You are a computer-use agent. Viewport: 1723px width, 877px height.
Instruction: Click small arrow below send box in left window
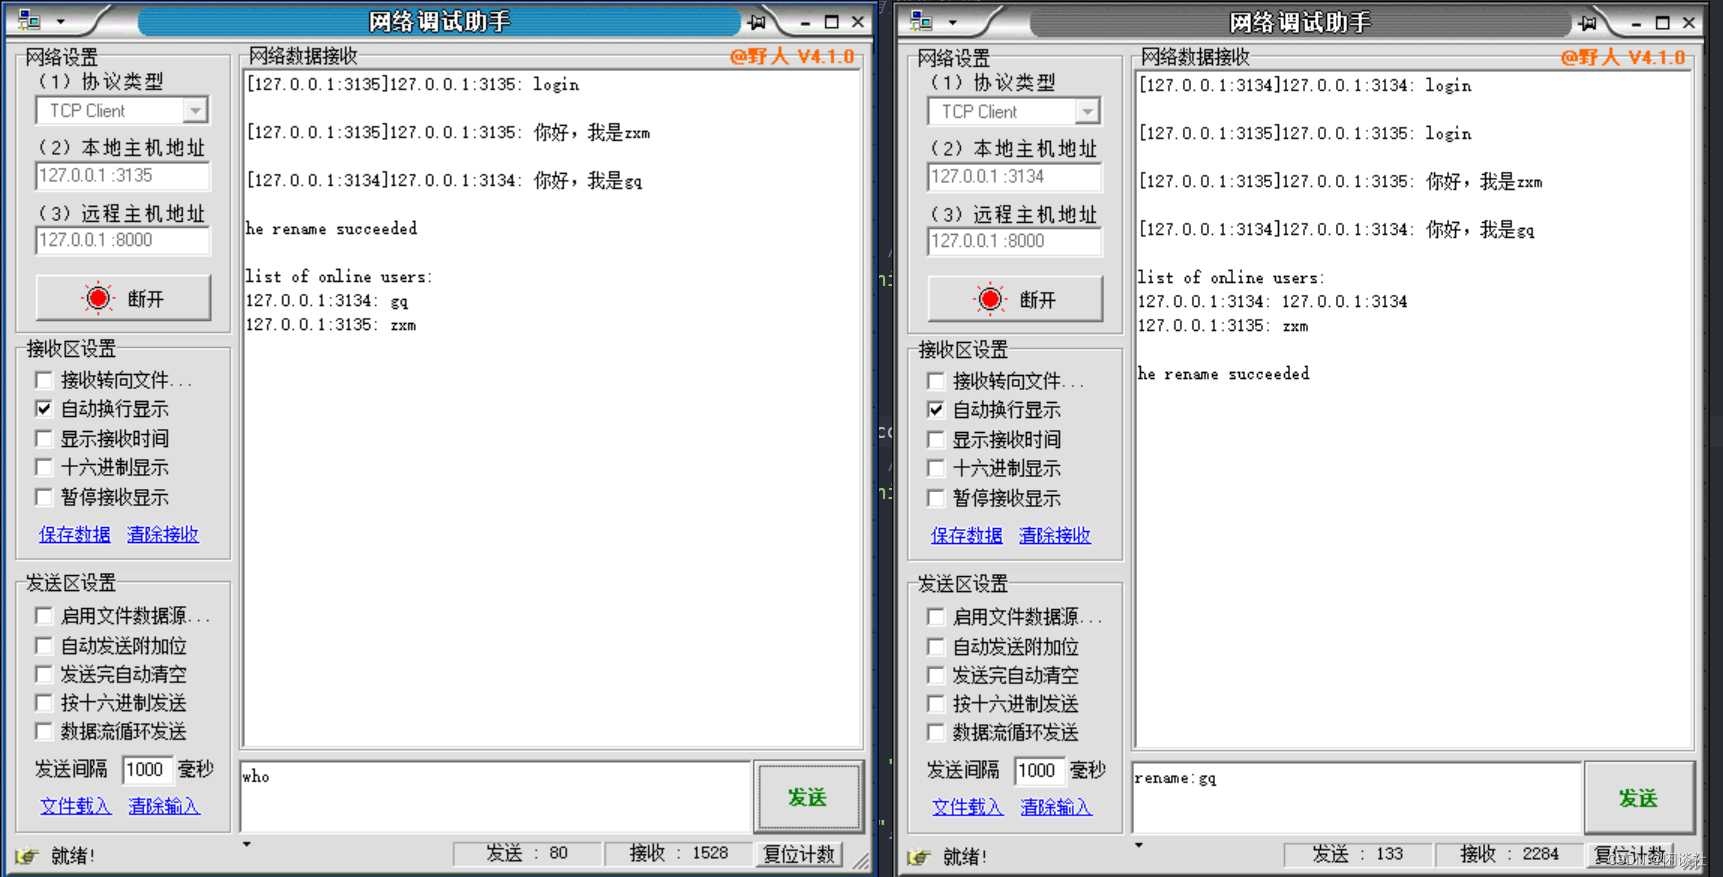point(247,845)
